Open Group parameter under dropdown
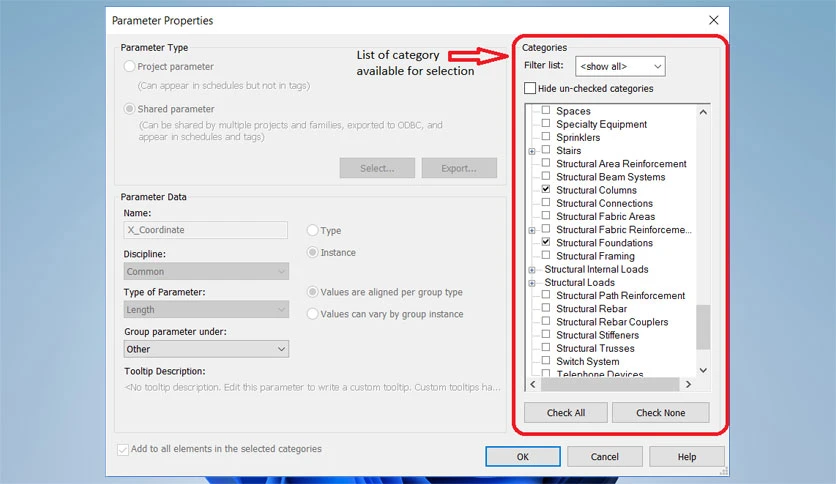Image resolution: width=836 pixels, height=484 pixels. [206, 349]
